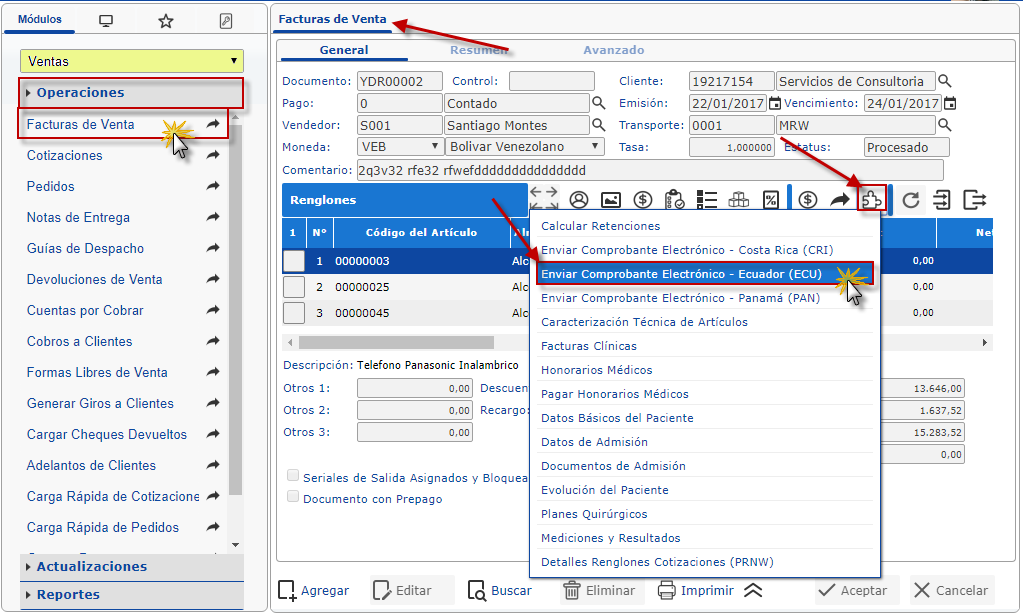Open the Ventas module dropdown
The height and width of the screenshot is (613, 1023).
tap(132, 61)
